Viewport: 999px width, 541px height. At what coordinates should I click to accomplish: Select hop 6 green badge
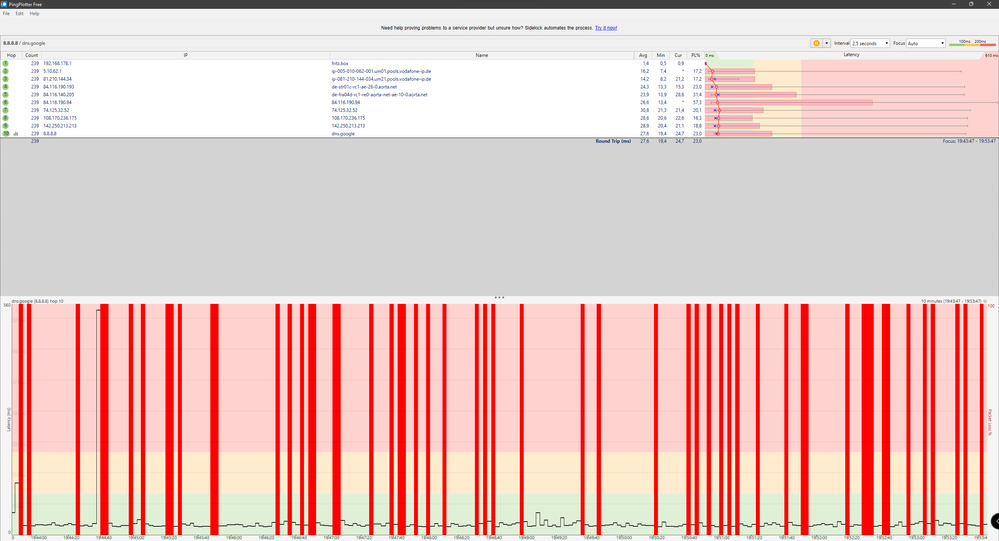(6, 103)
